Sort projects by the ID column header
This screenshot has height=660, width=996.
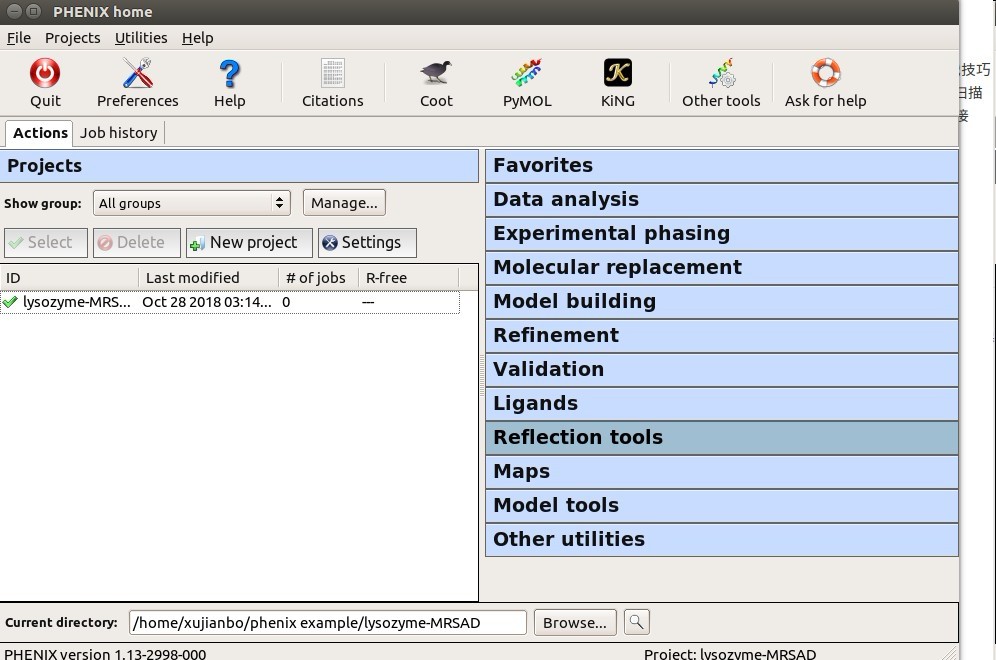click(69, 278)
